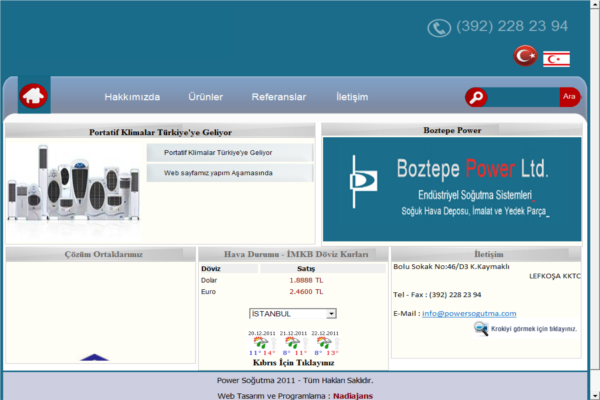Click the Euro rate 2.4600 TL
The height and width of the screenshot is (400, 600).
tap(306, 292)
